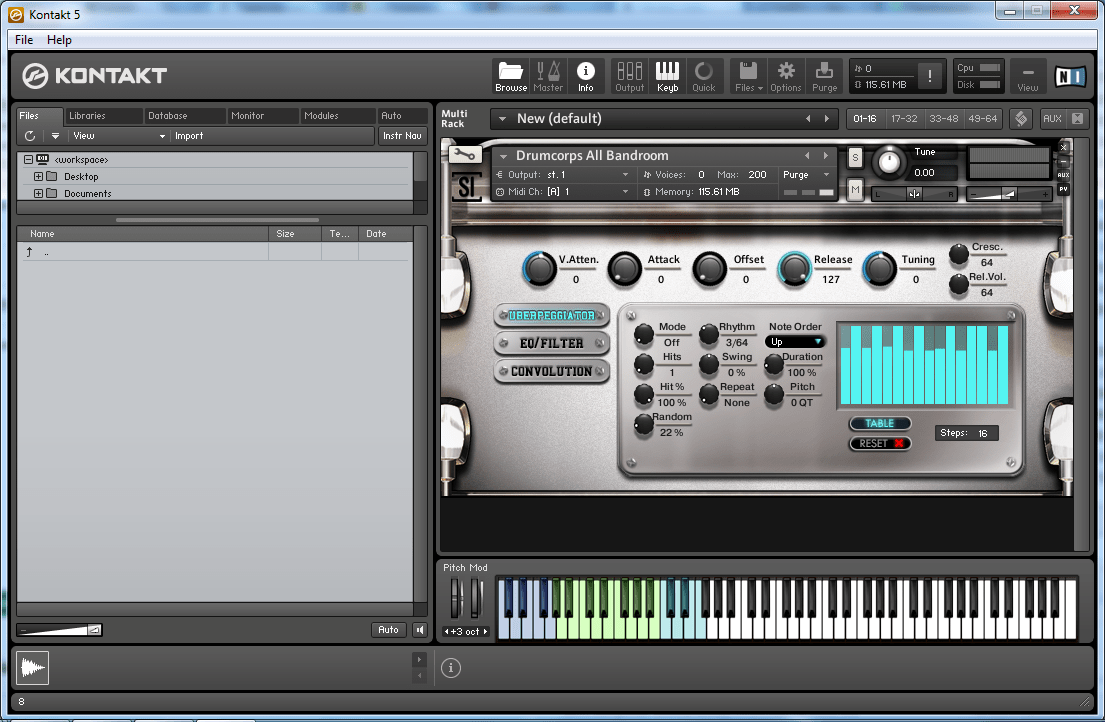Show rack page 33-48
The width and height of the screenshot is (1105, 722).
click(944, 118)
